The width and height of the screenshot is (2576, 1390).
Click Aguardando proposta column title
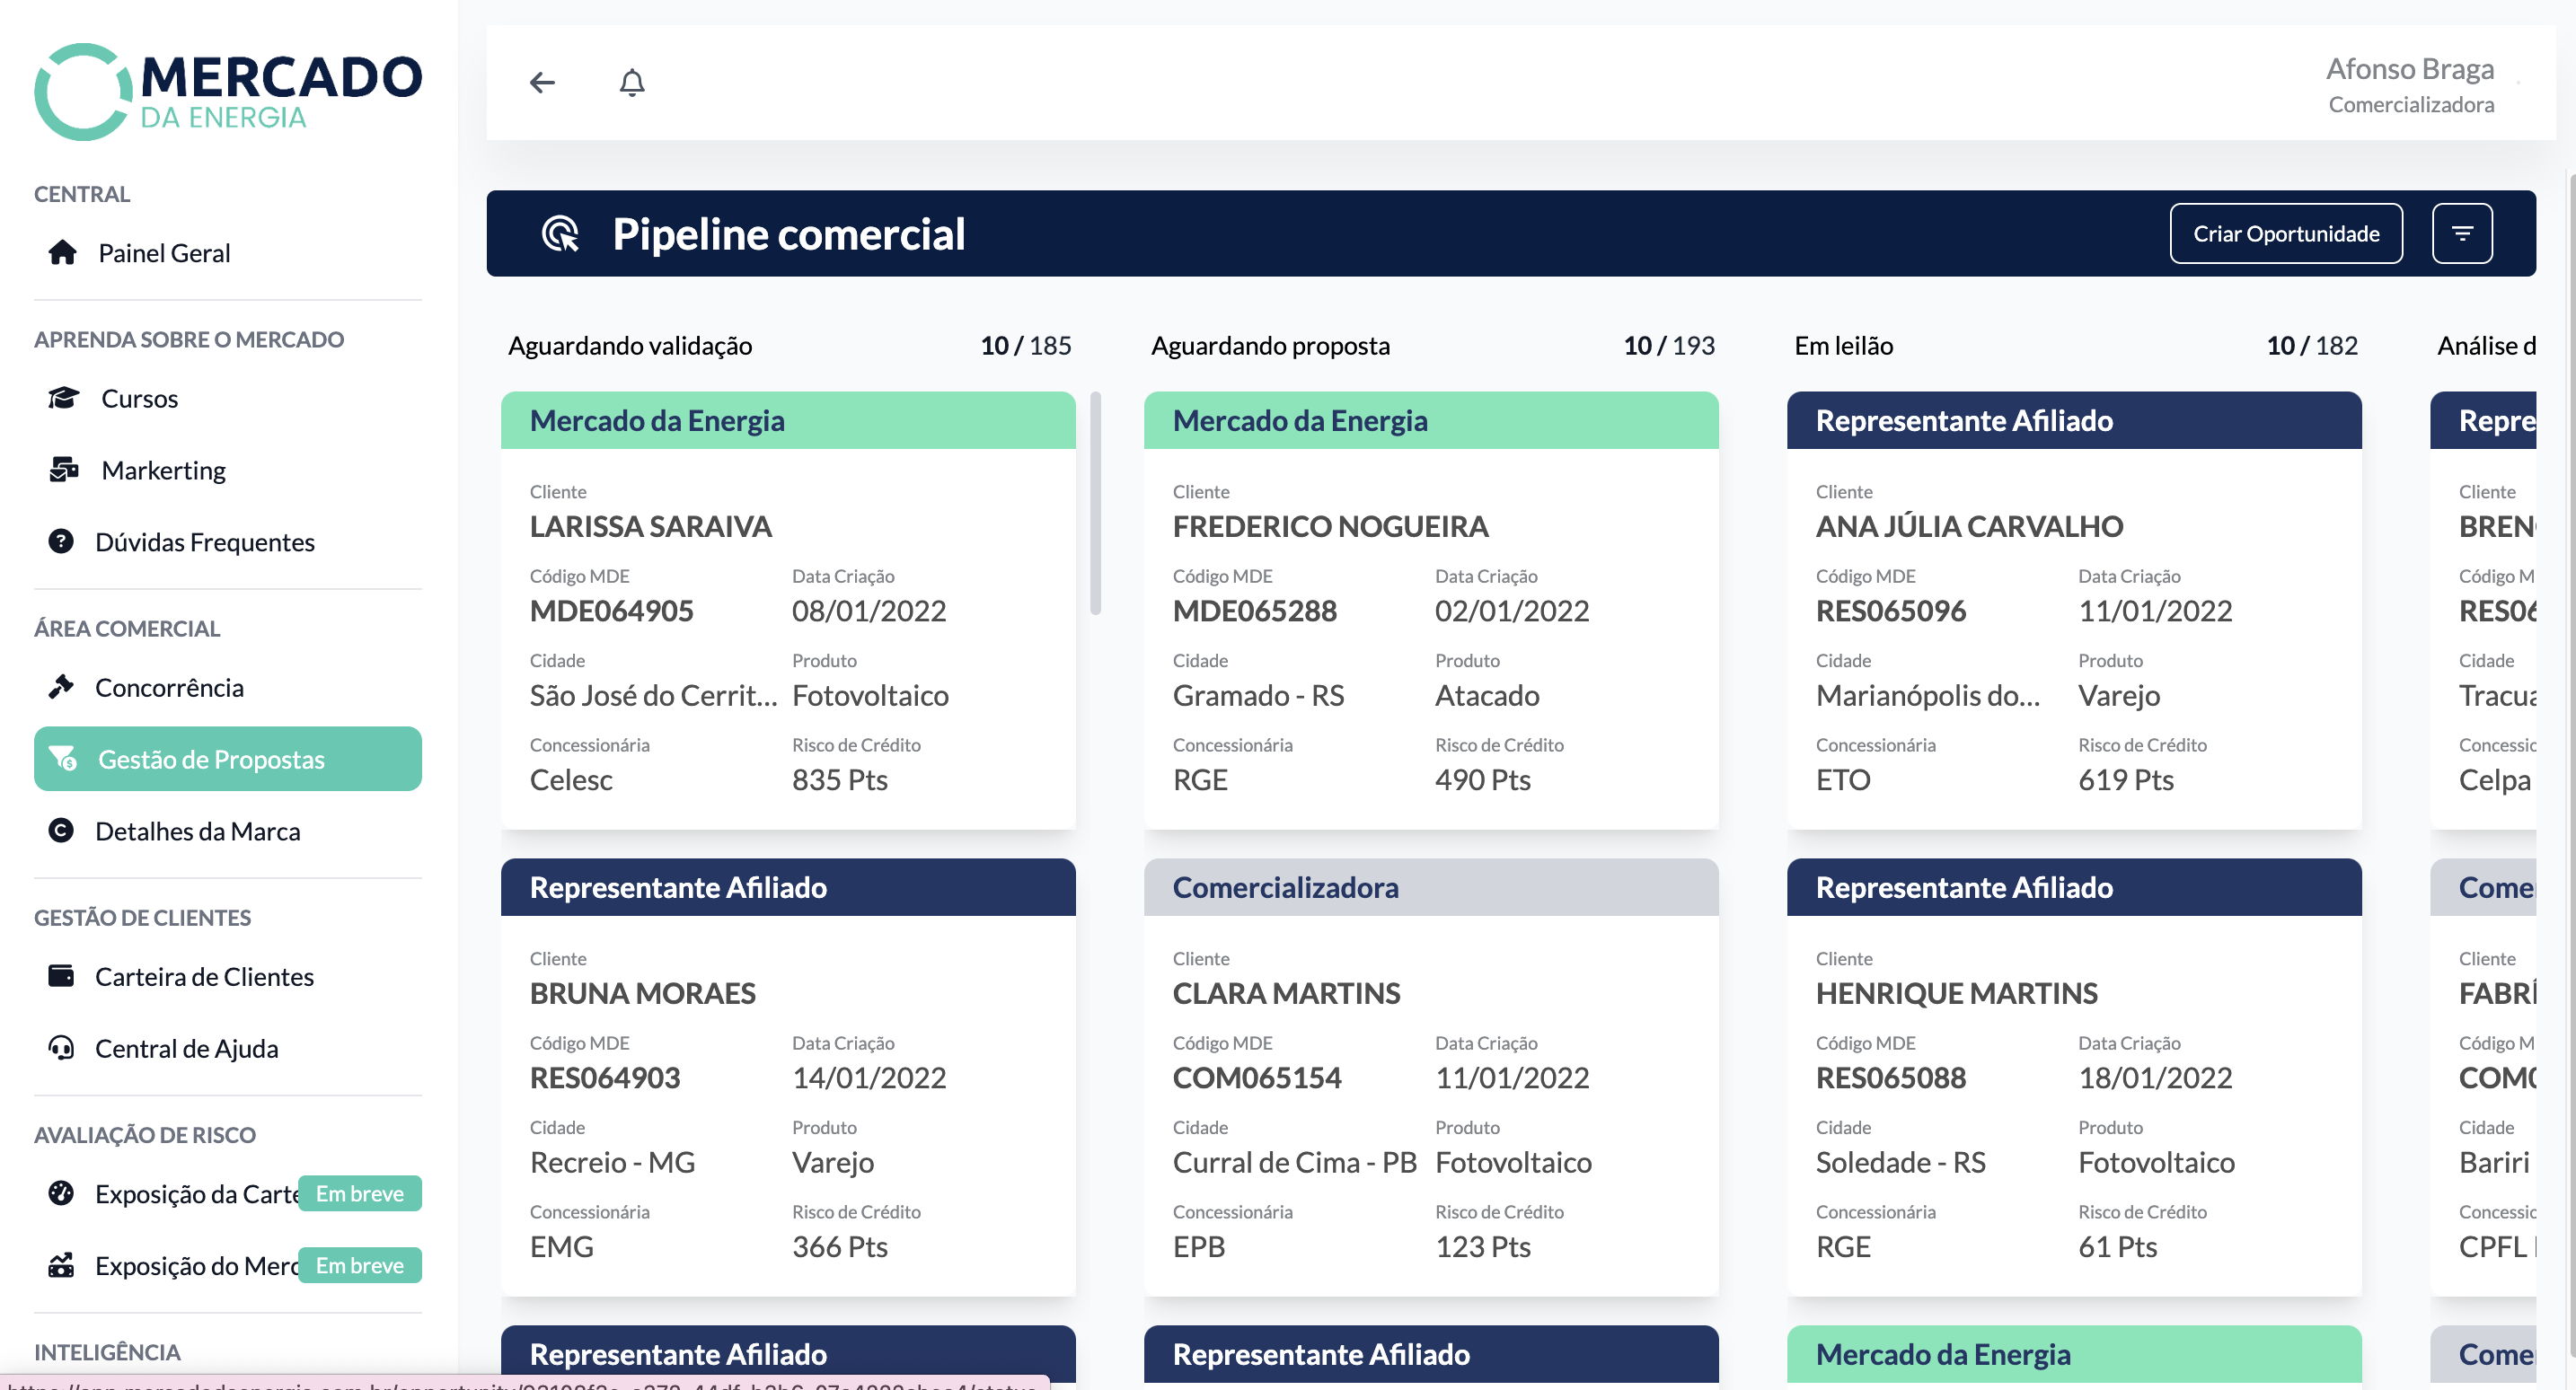1270,345
